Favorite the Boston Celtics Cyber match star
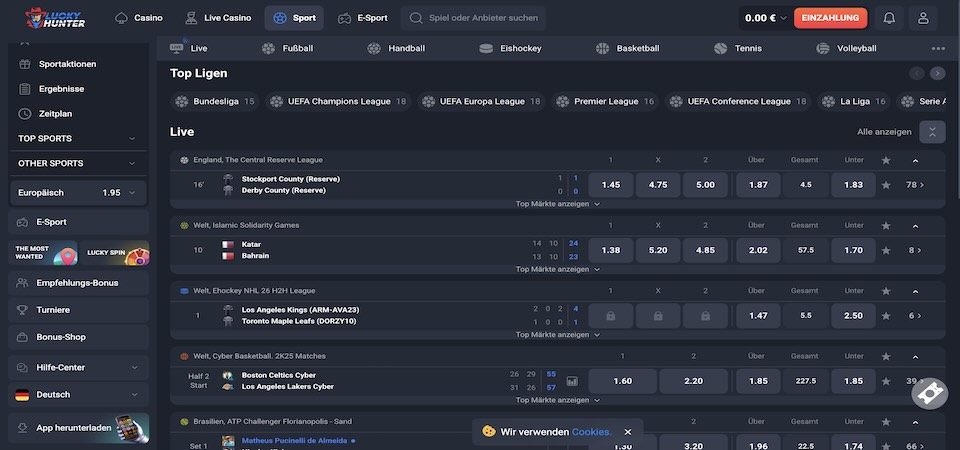 click(885, 381)
